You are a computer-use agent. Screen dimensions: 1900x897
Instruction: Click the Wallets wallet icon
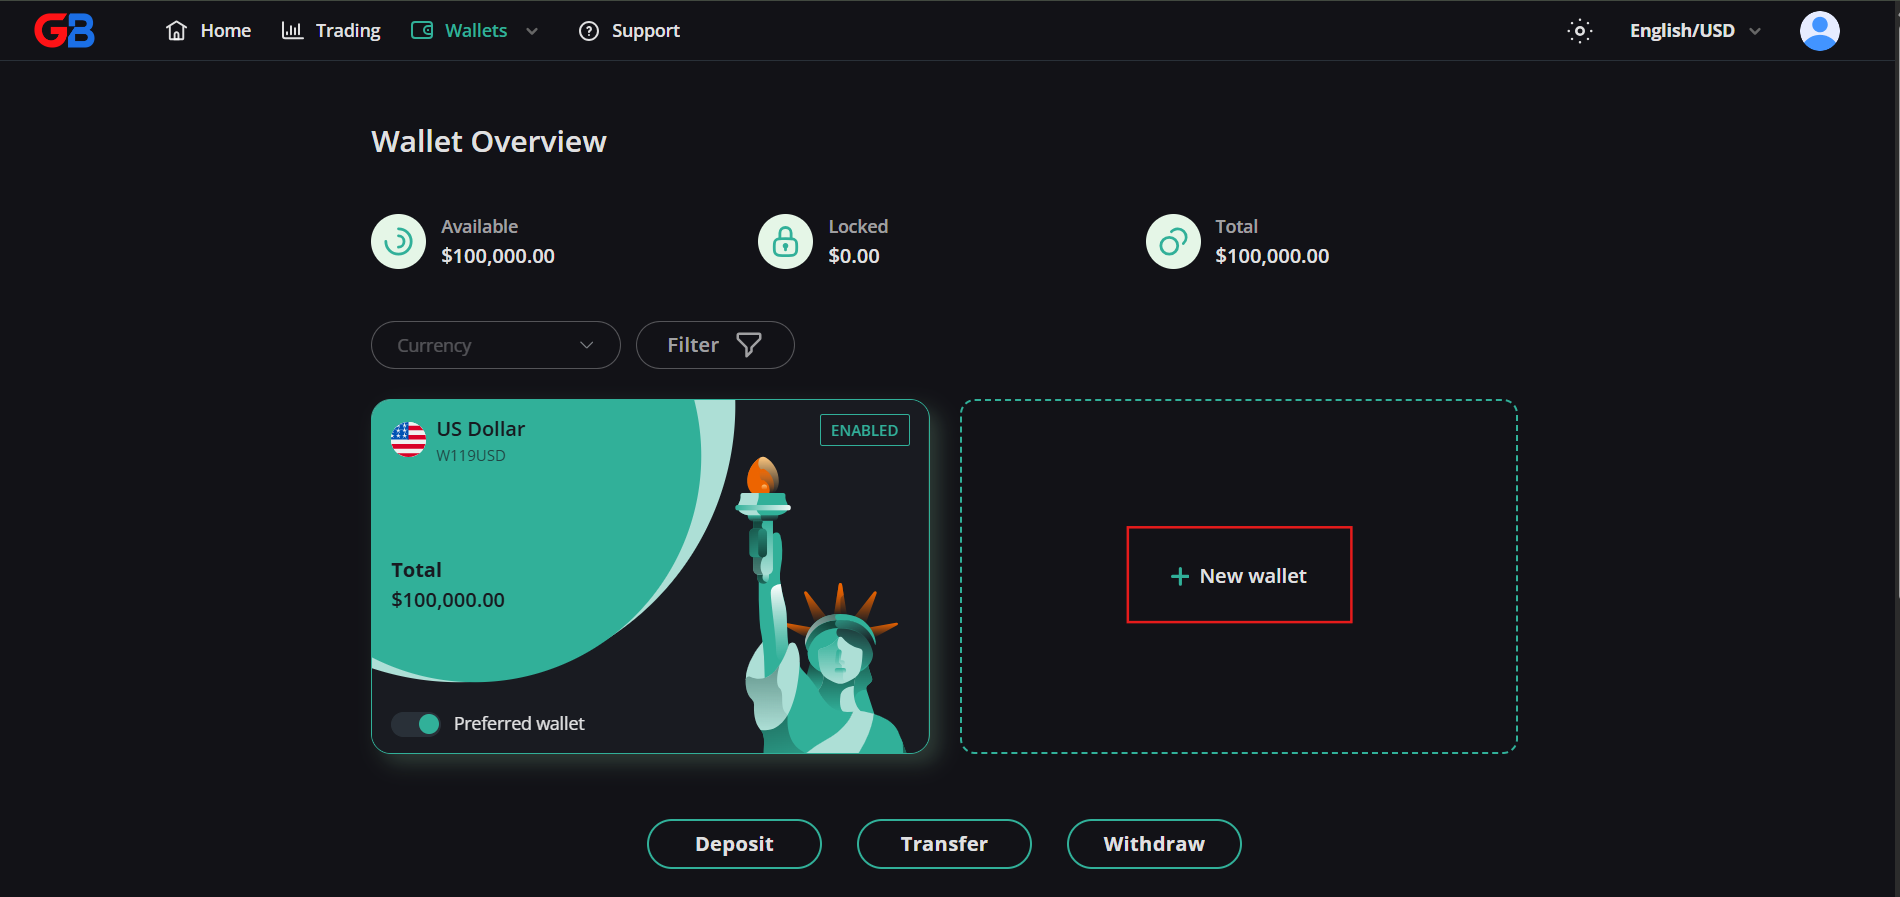click(x=422, y=31)
